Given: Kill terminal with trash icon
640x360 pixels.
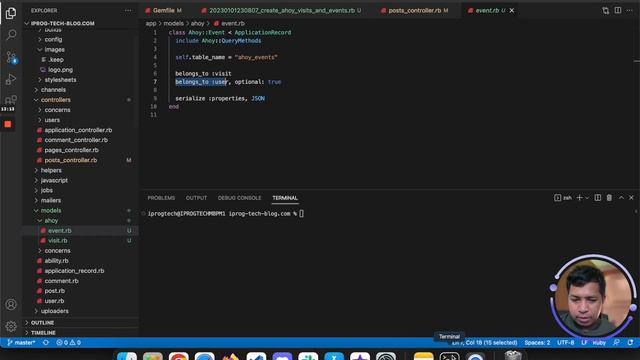Looking at the screenshot, I should point(609,198).
